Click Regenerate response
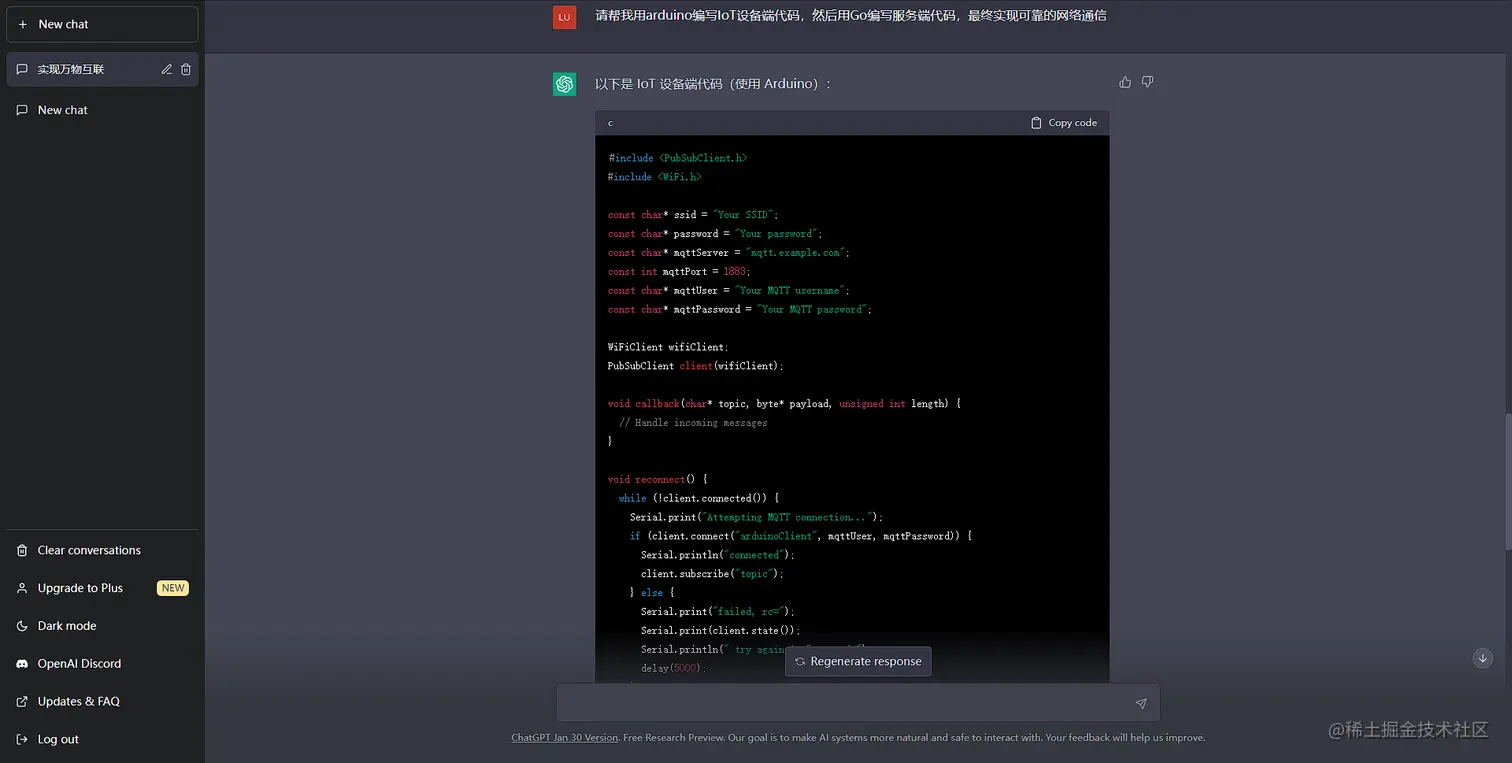This screenshot has width=1512, height=763. coord(858,661)
